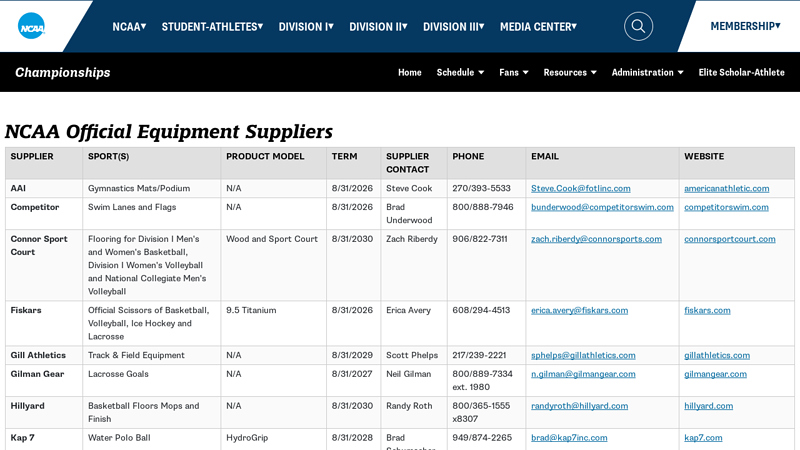This screenshot has width=800, height=450.
Task: Email Steve.Cook@fotlinc.com
Action: (x=581, y=188)
